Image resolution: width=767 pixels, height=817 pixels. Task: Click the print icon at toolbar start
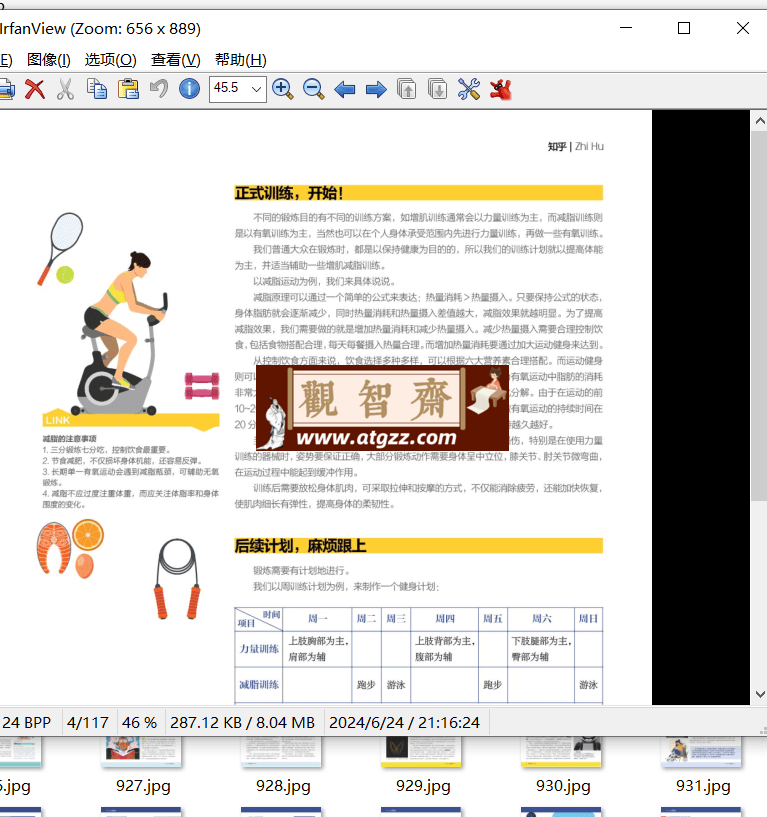[7, 89]
